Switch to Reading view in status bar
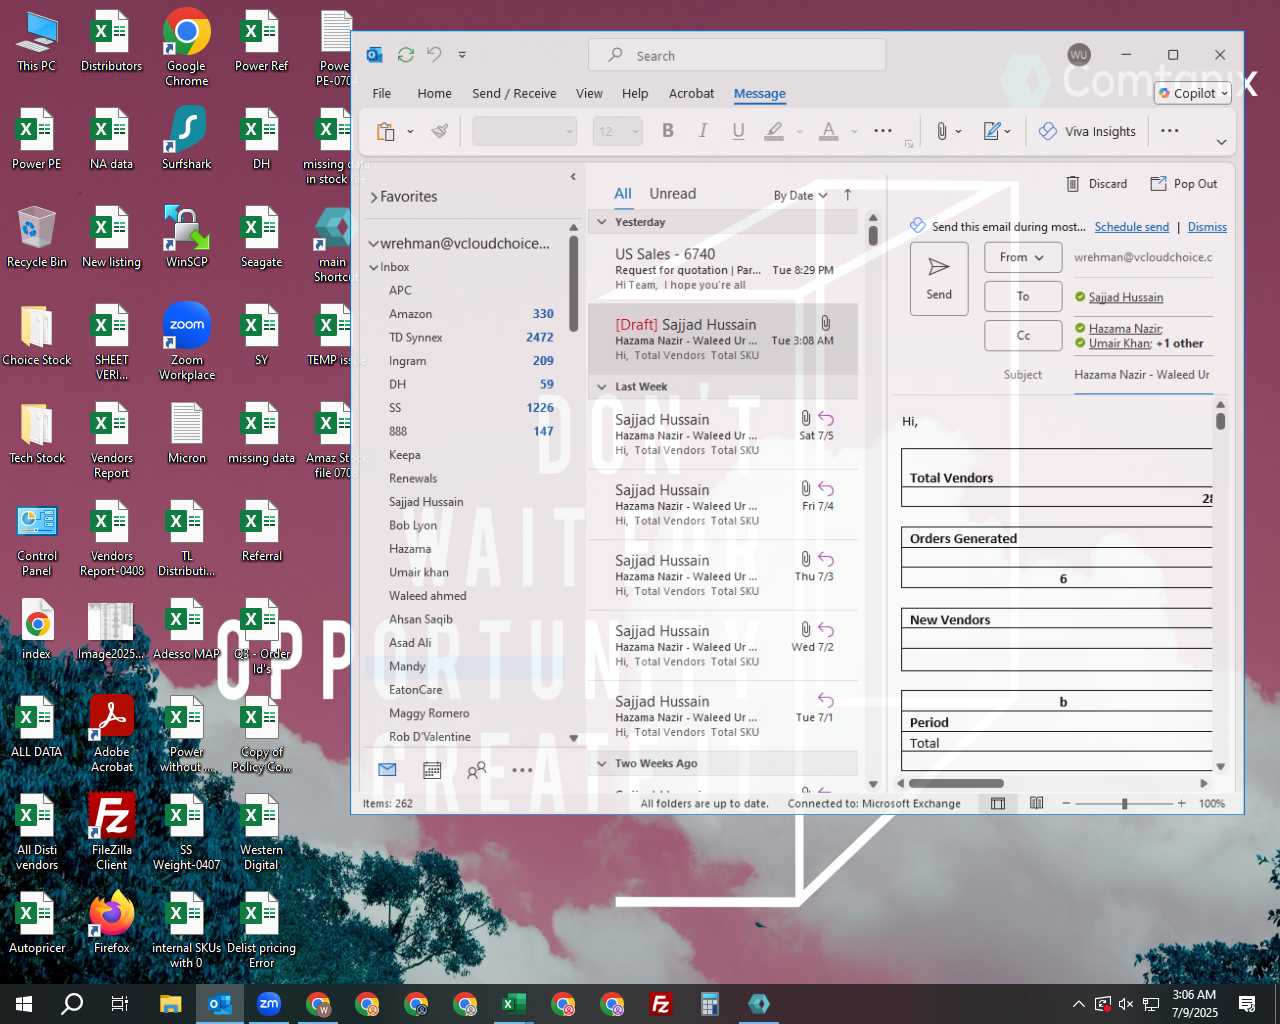The height and width of the screenshot is (1024, 1280). [x=1037, y=803]
